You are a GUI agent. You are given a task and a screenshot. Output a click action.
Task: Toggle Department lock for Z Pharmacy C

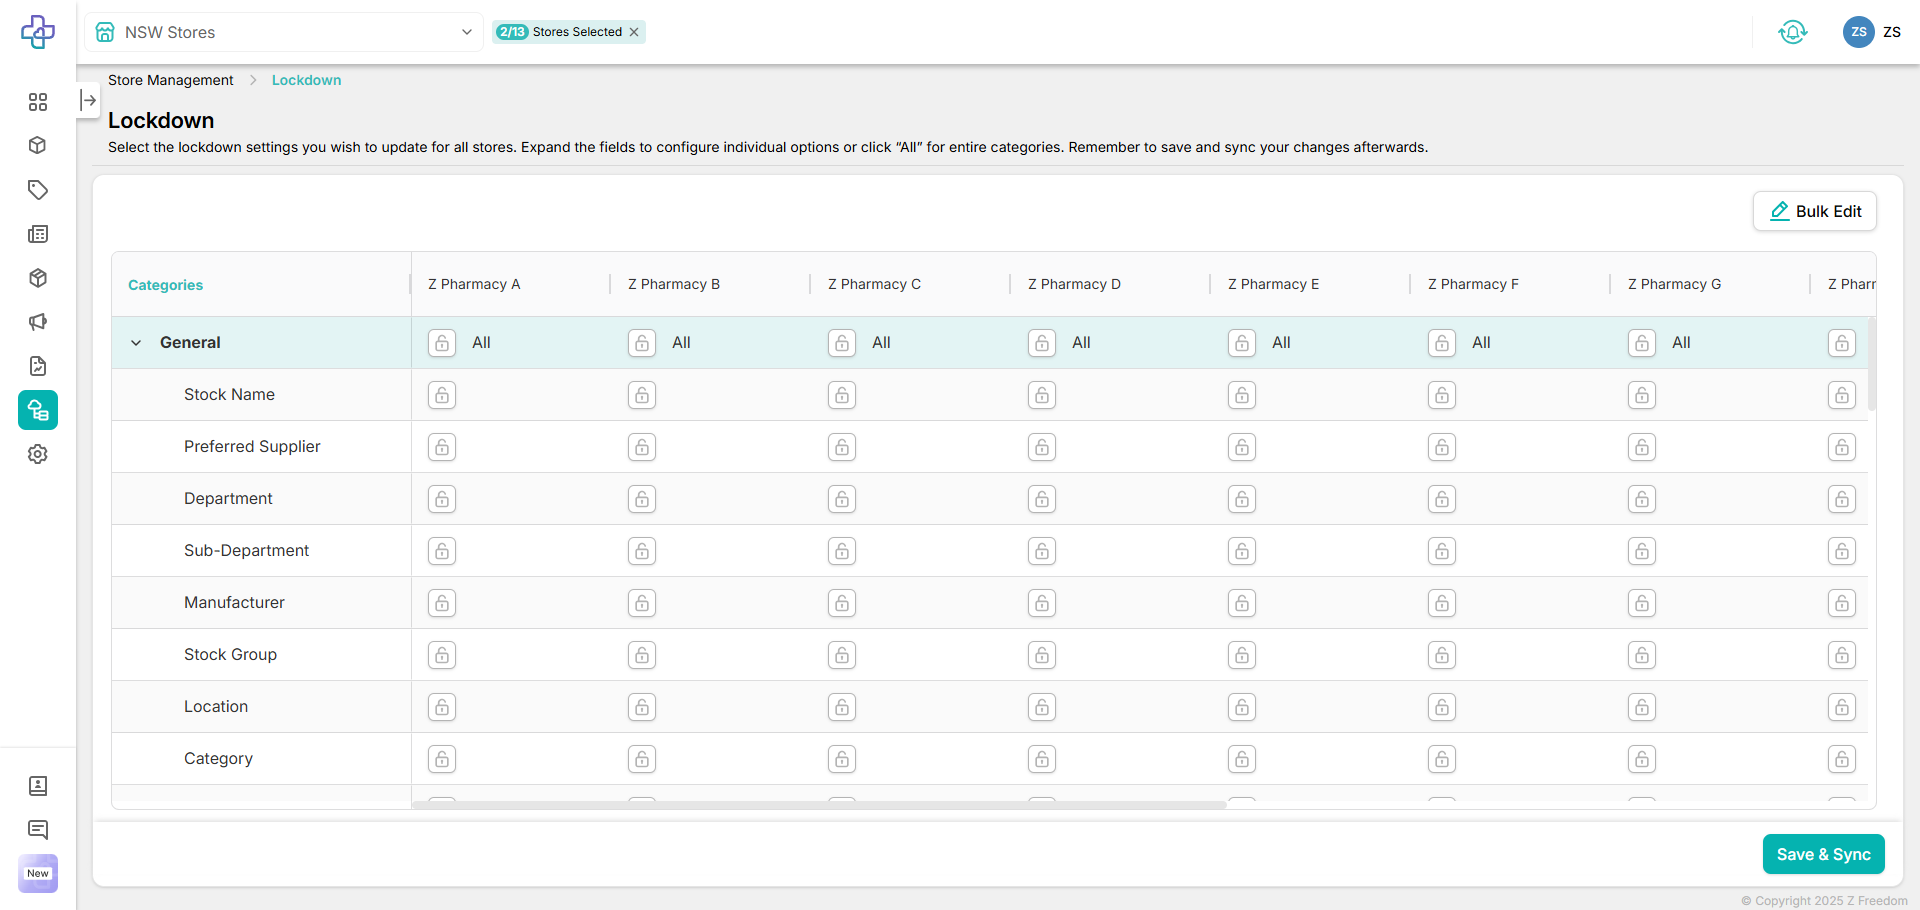click(x=842, y=499)
